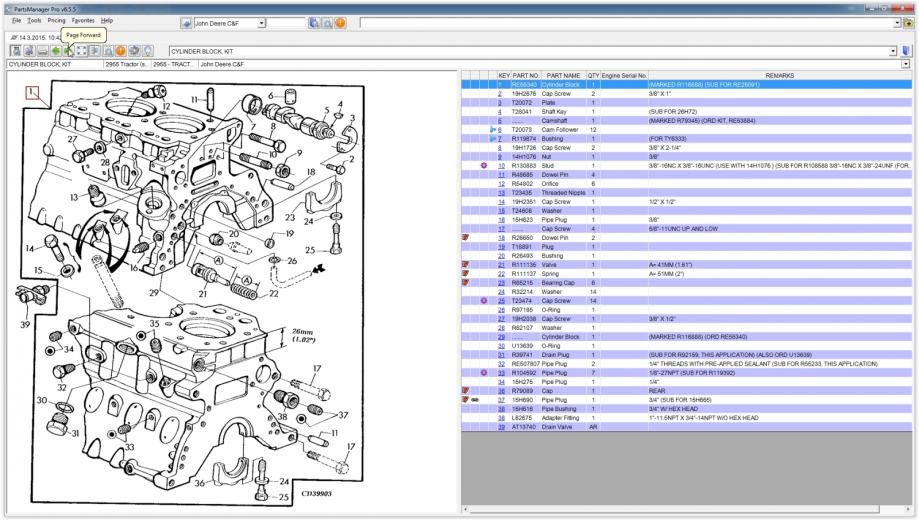919x520 pixels.
Task: Click the CYLINDER BLOCK, KIT breadcrumb segment
Action: pos(55,64)
